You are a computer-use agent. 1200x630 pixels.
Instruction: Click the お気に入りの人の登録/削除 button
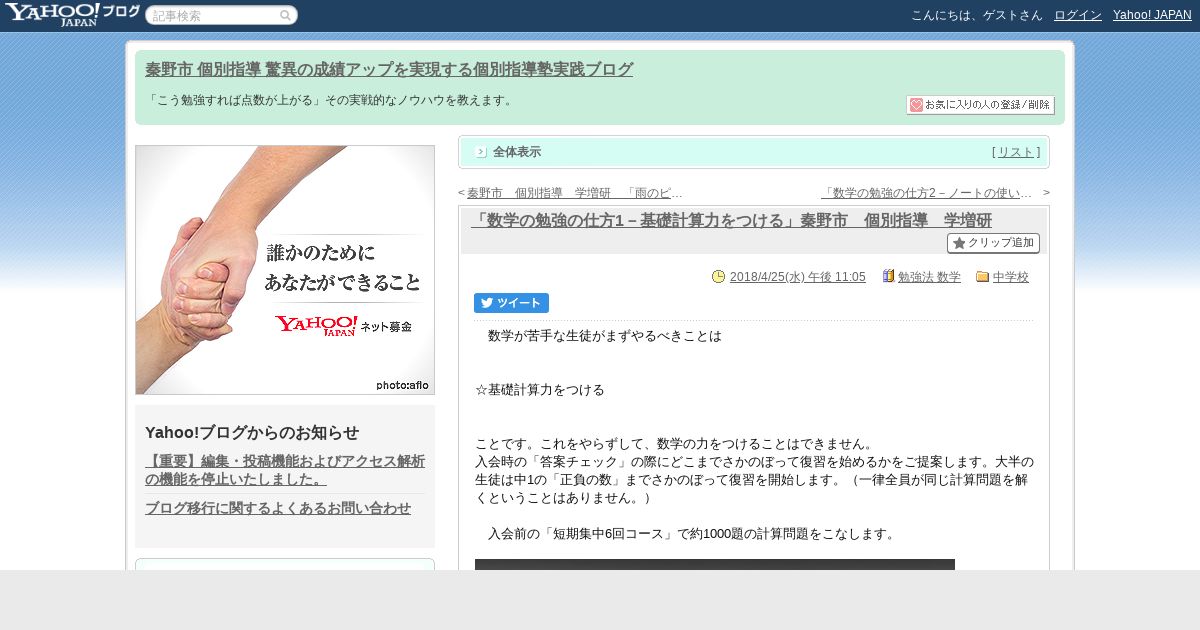tap(980, 105)
